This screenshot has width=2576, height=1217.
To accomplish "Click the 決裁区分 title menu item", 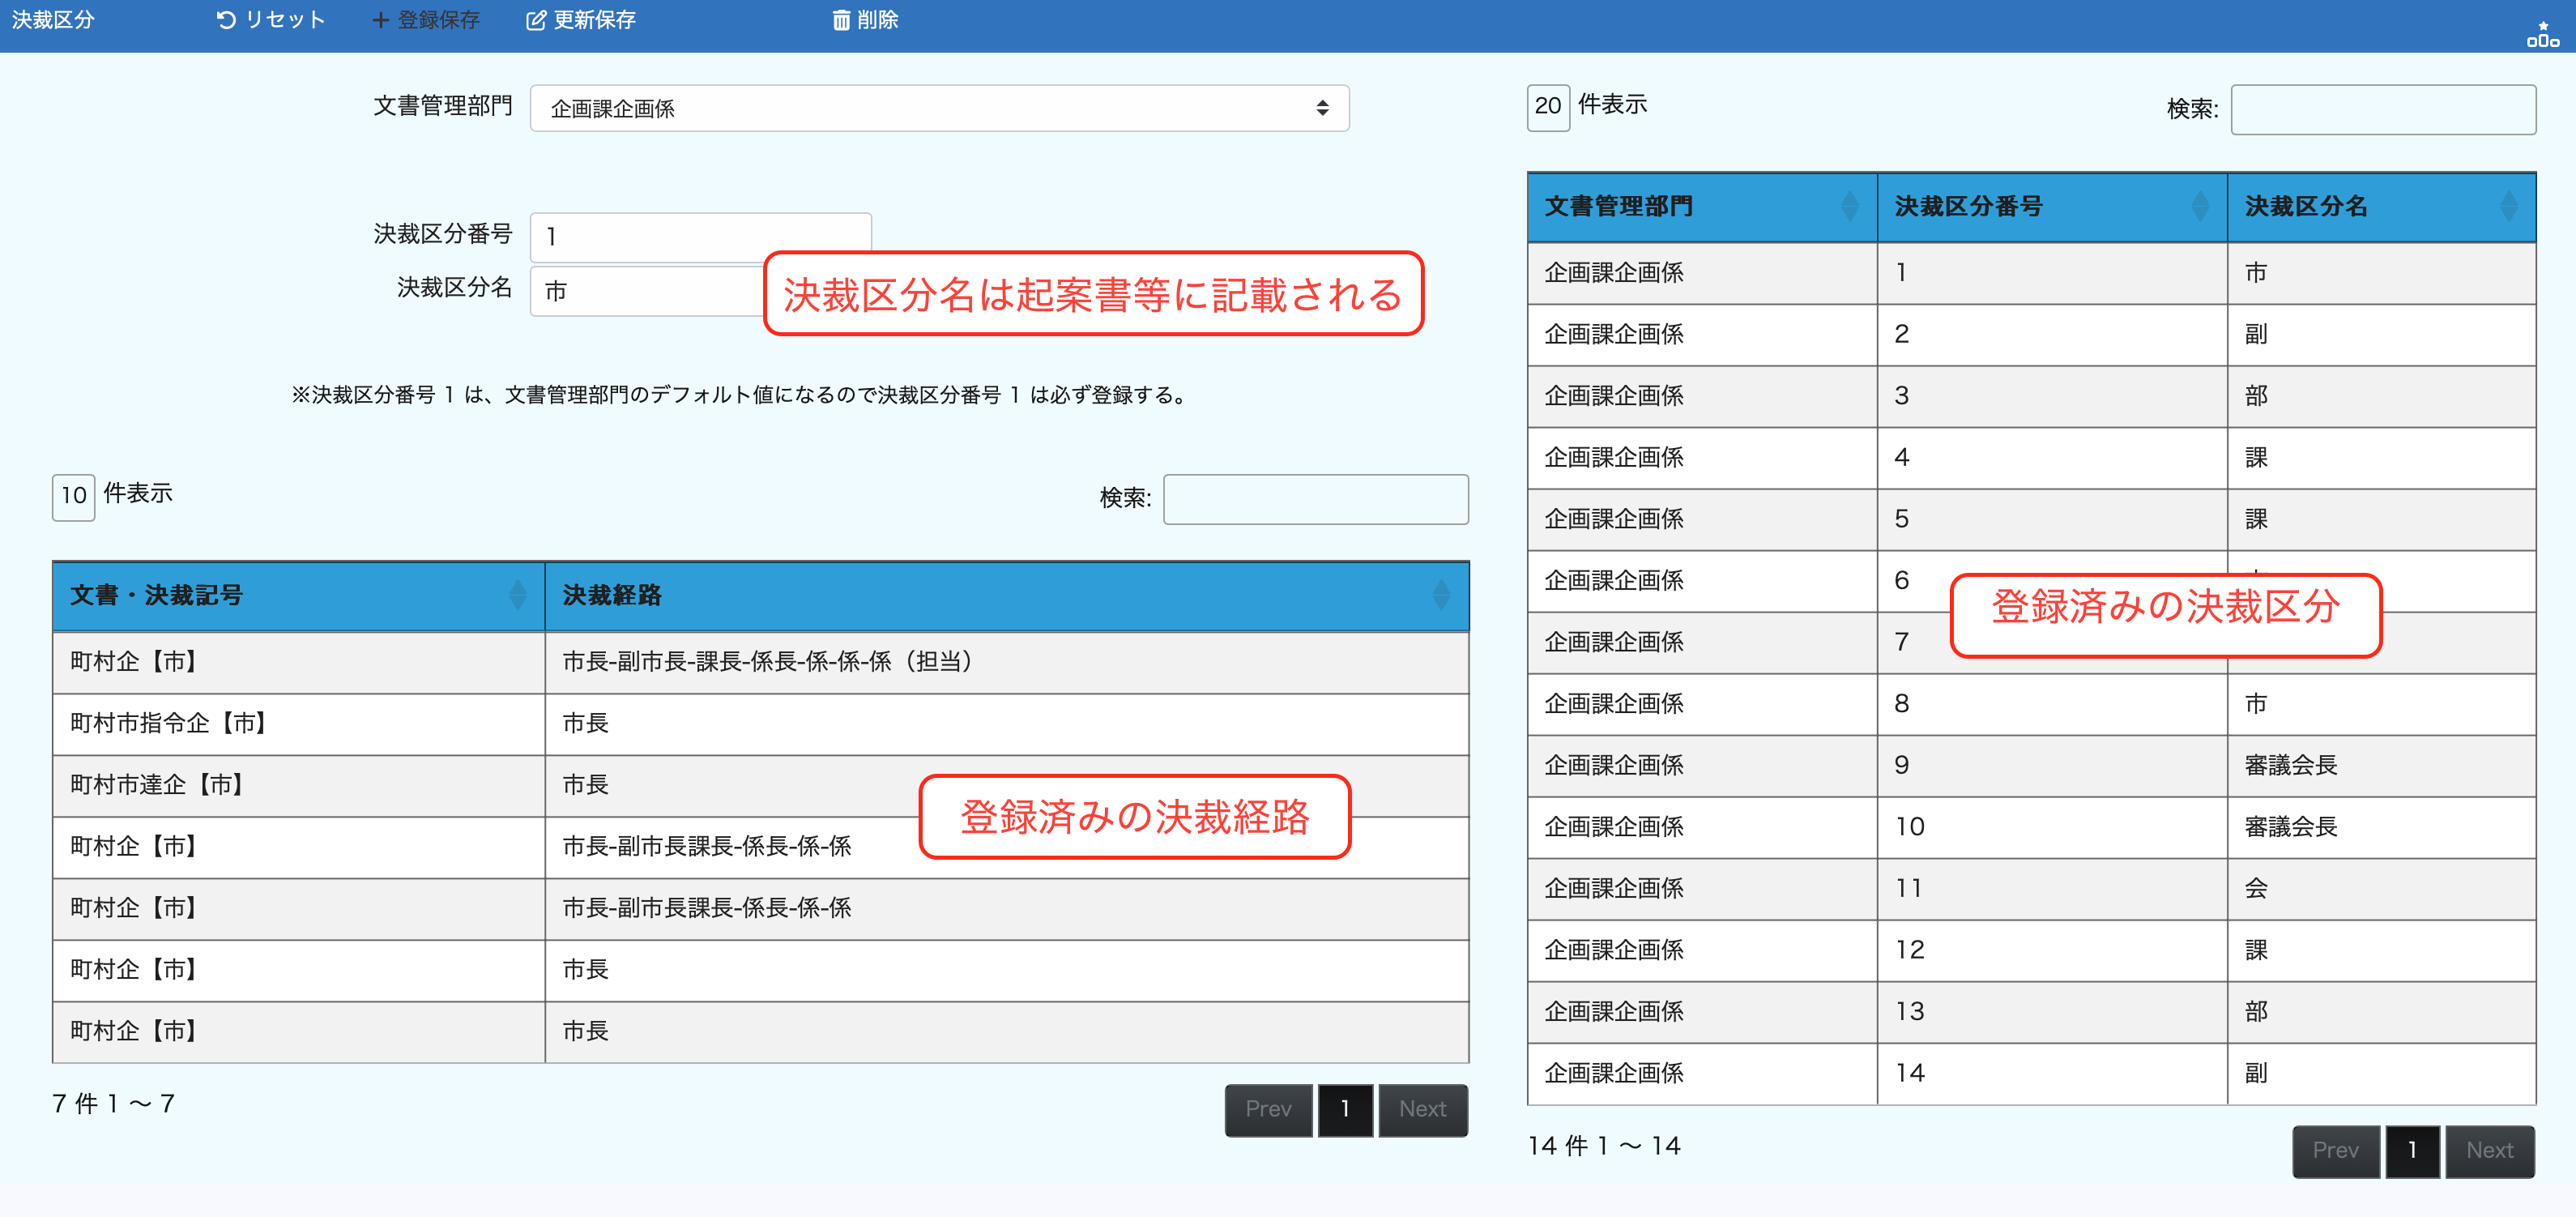I will coord(53,20).
